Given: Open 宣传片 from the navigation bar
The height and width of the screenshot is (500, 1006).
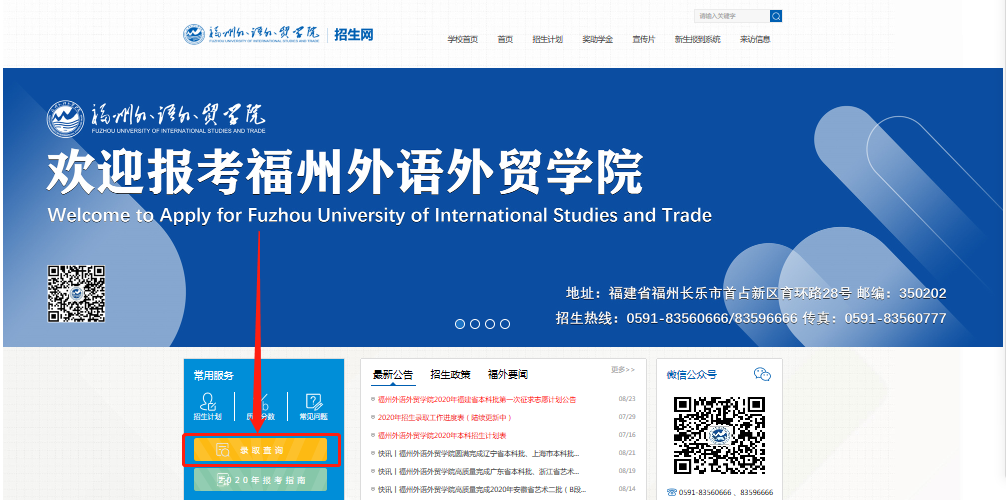Looking at the screenshot, I should click(x=644, y=39).
